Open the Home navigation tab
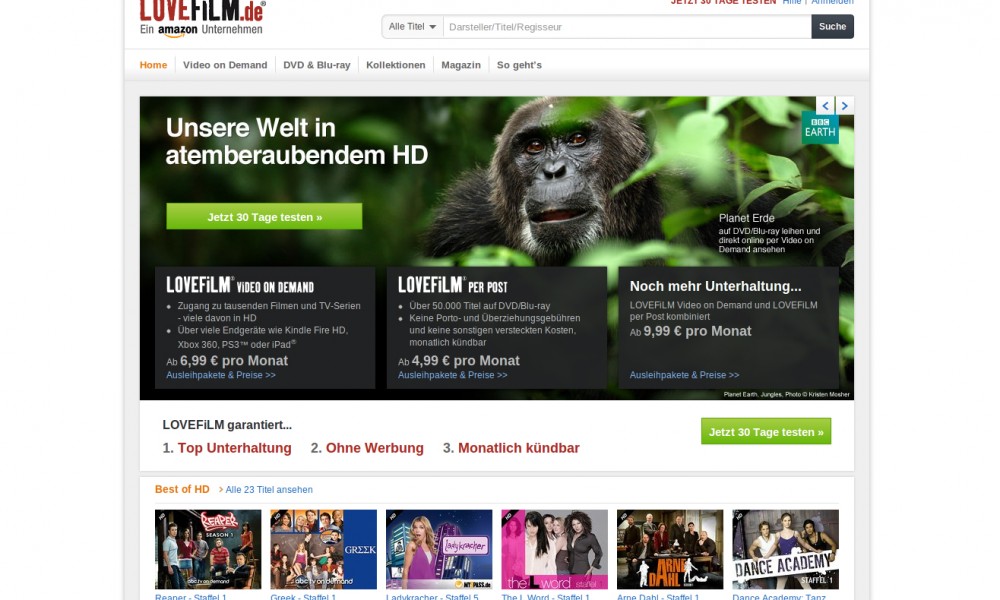The image size is (1000, 600). tap(153, 65)
